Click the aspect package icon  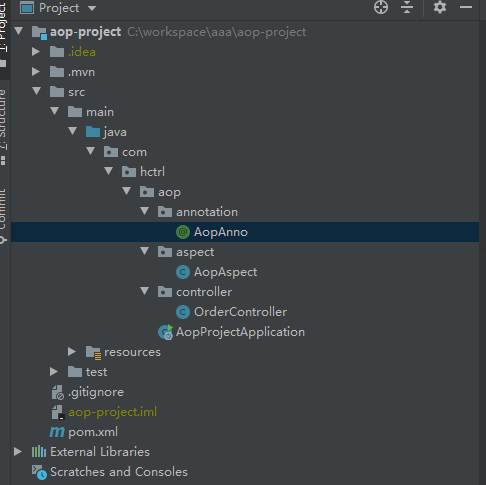165,252
